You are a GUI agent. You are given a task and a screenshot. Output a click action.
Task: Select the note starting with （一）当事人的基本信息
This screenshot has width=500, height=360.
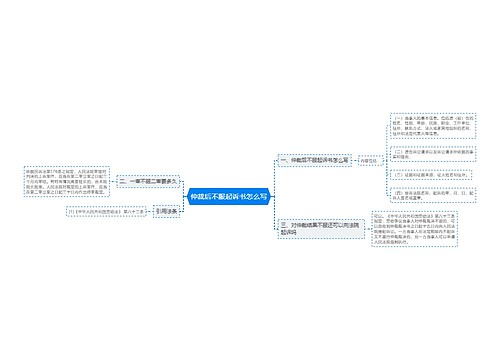click(x=433, y=126)
